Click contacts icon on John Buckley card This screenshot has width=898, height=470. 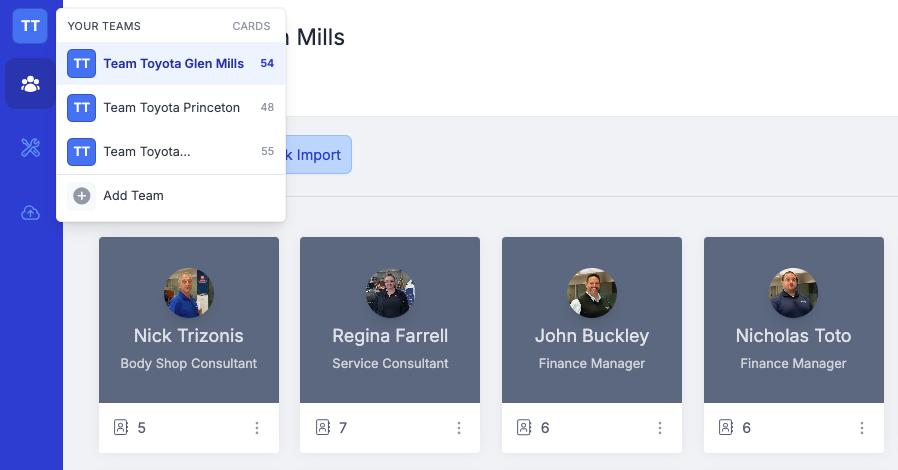click(x=524, y=427)
